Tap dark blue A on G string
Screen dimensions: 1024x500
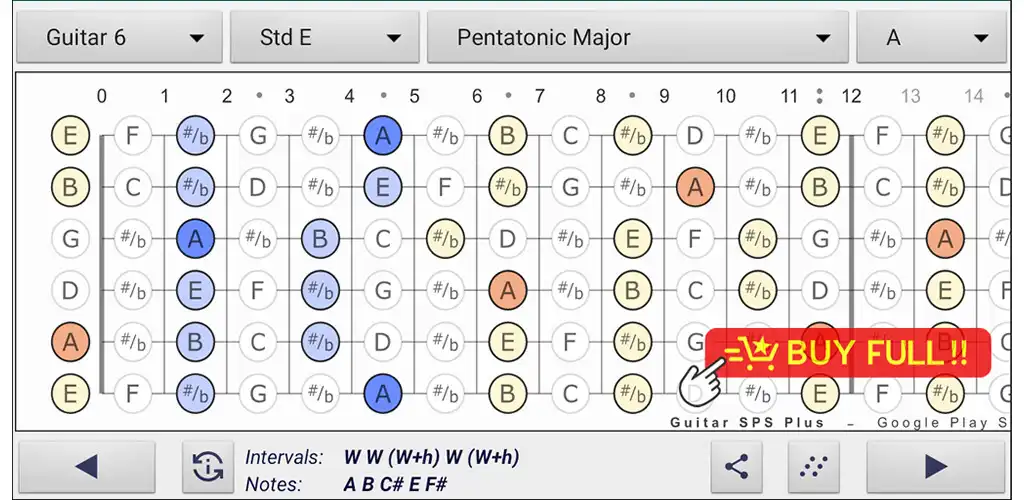(195, 239)
